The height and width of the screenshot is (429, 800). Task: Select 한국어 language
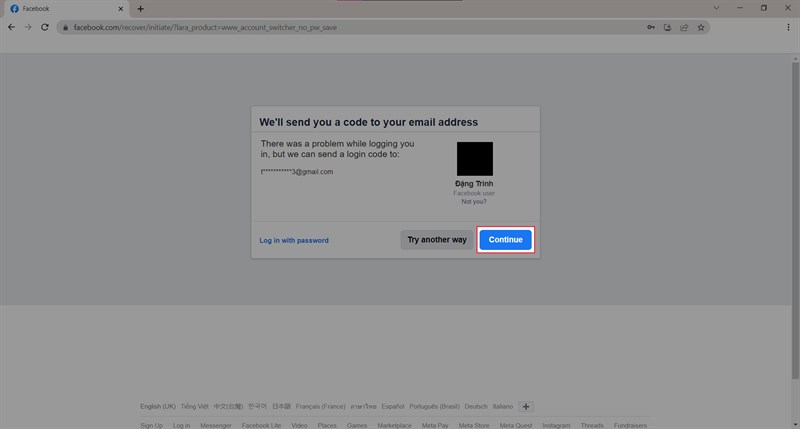(x=257, y=407)
